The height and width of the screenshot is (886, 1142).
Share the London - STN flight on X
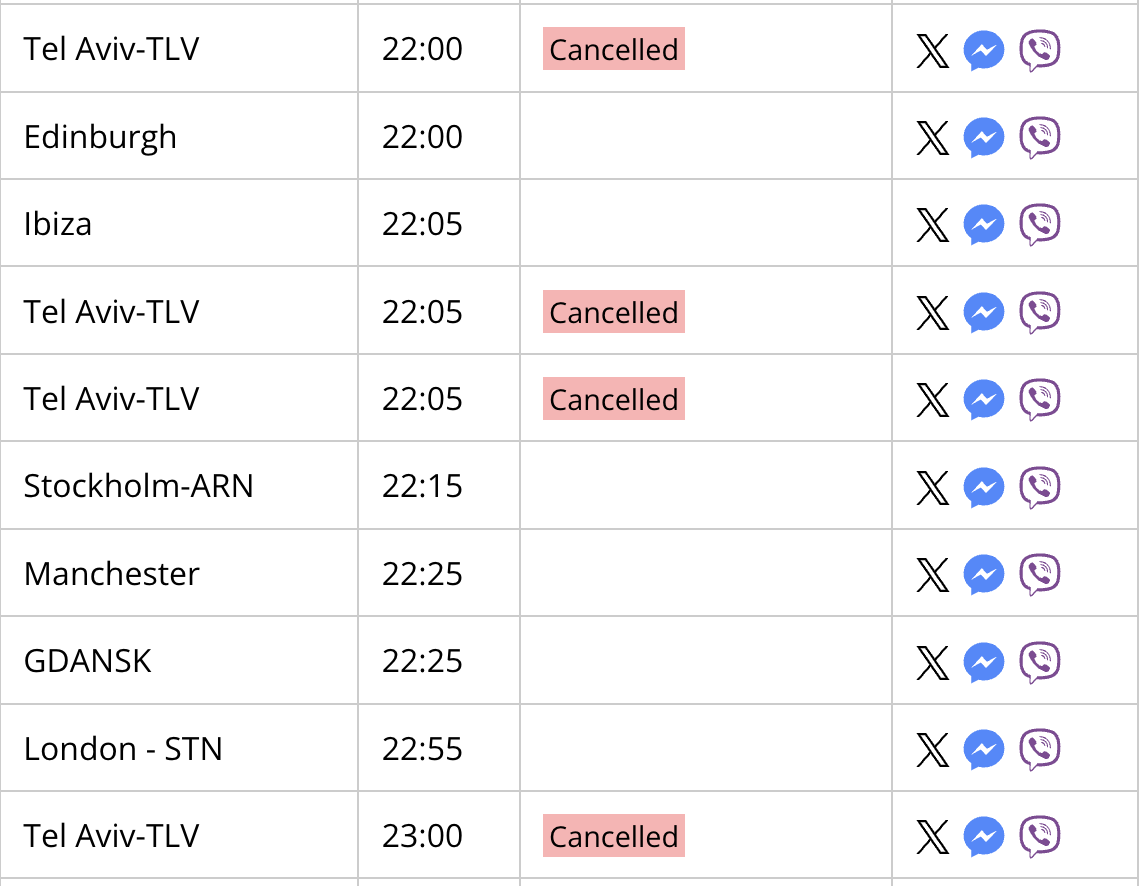pos(932,749)
